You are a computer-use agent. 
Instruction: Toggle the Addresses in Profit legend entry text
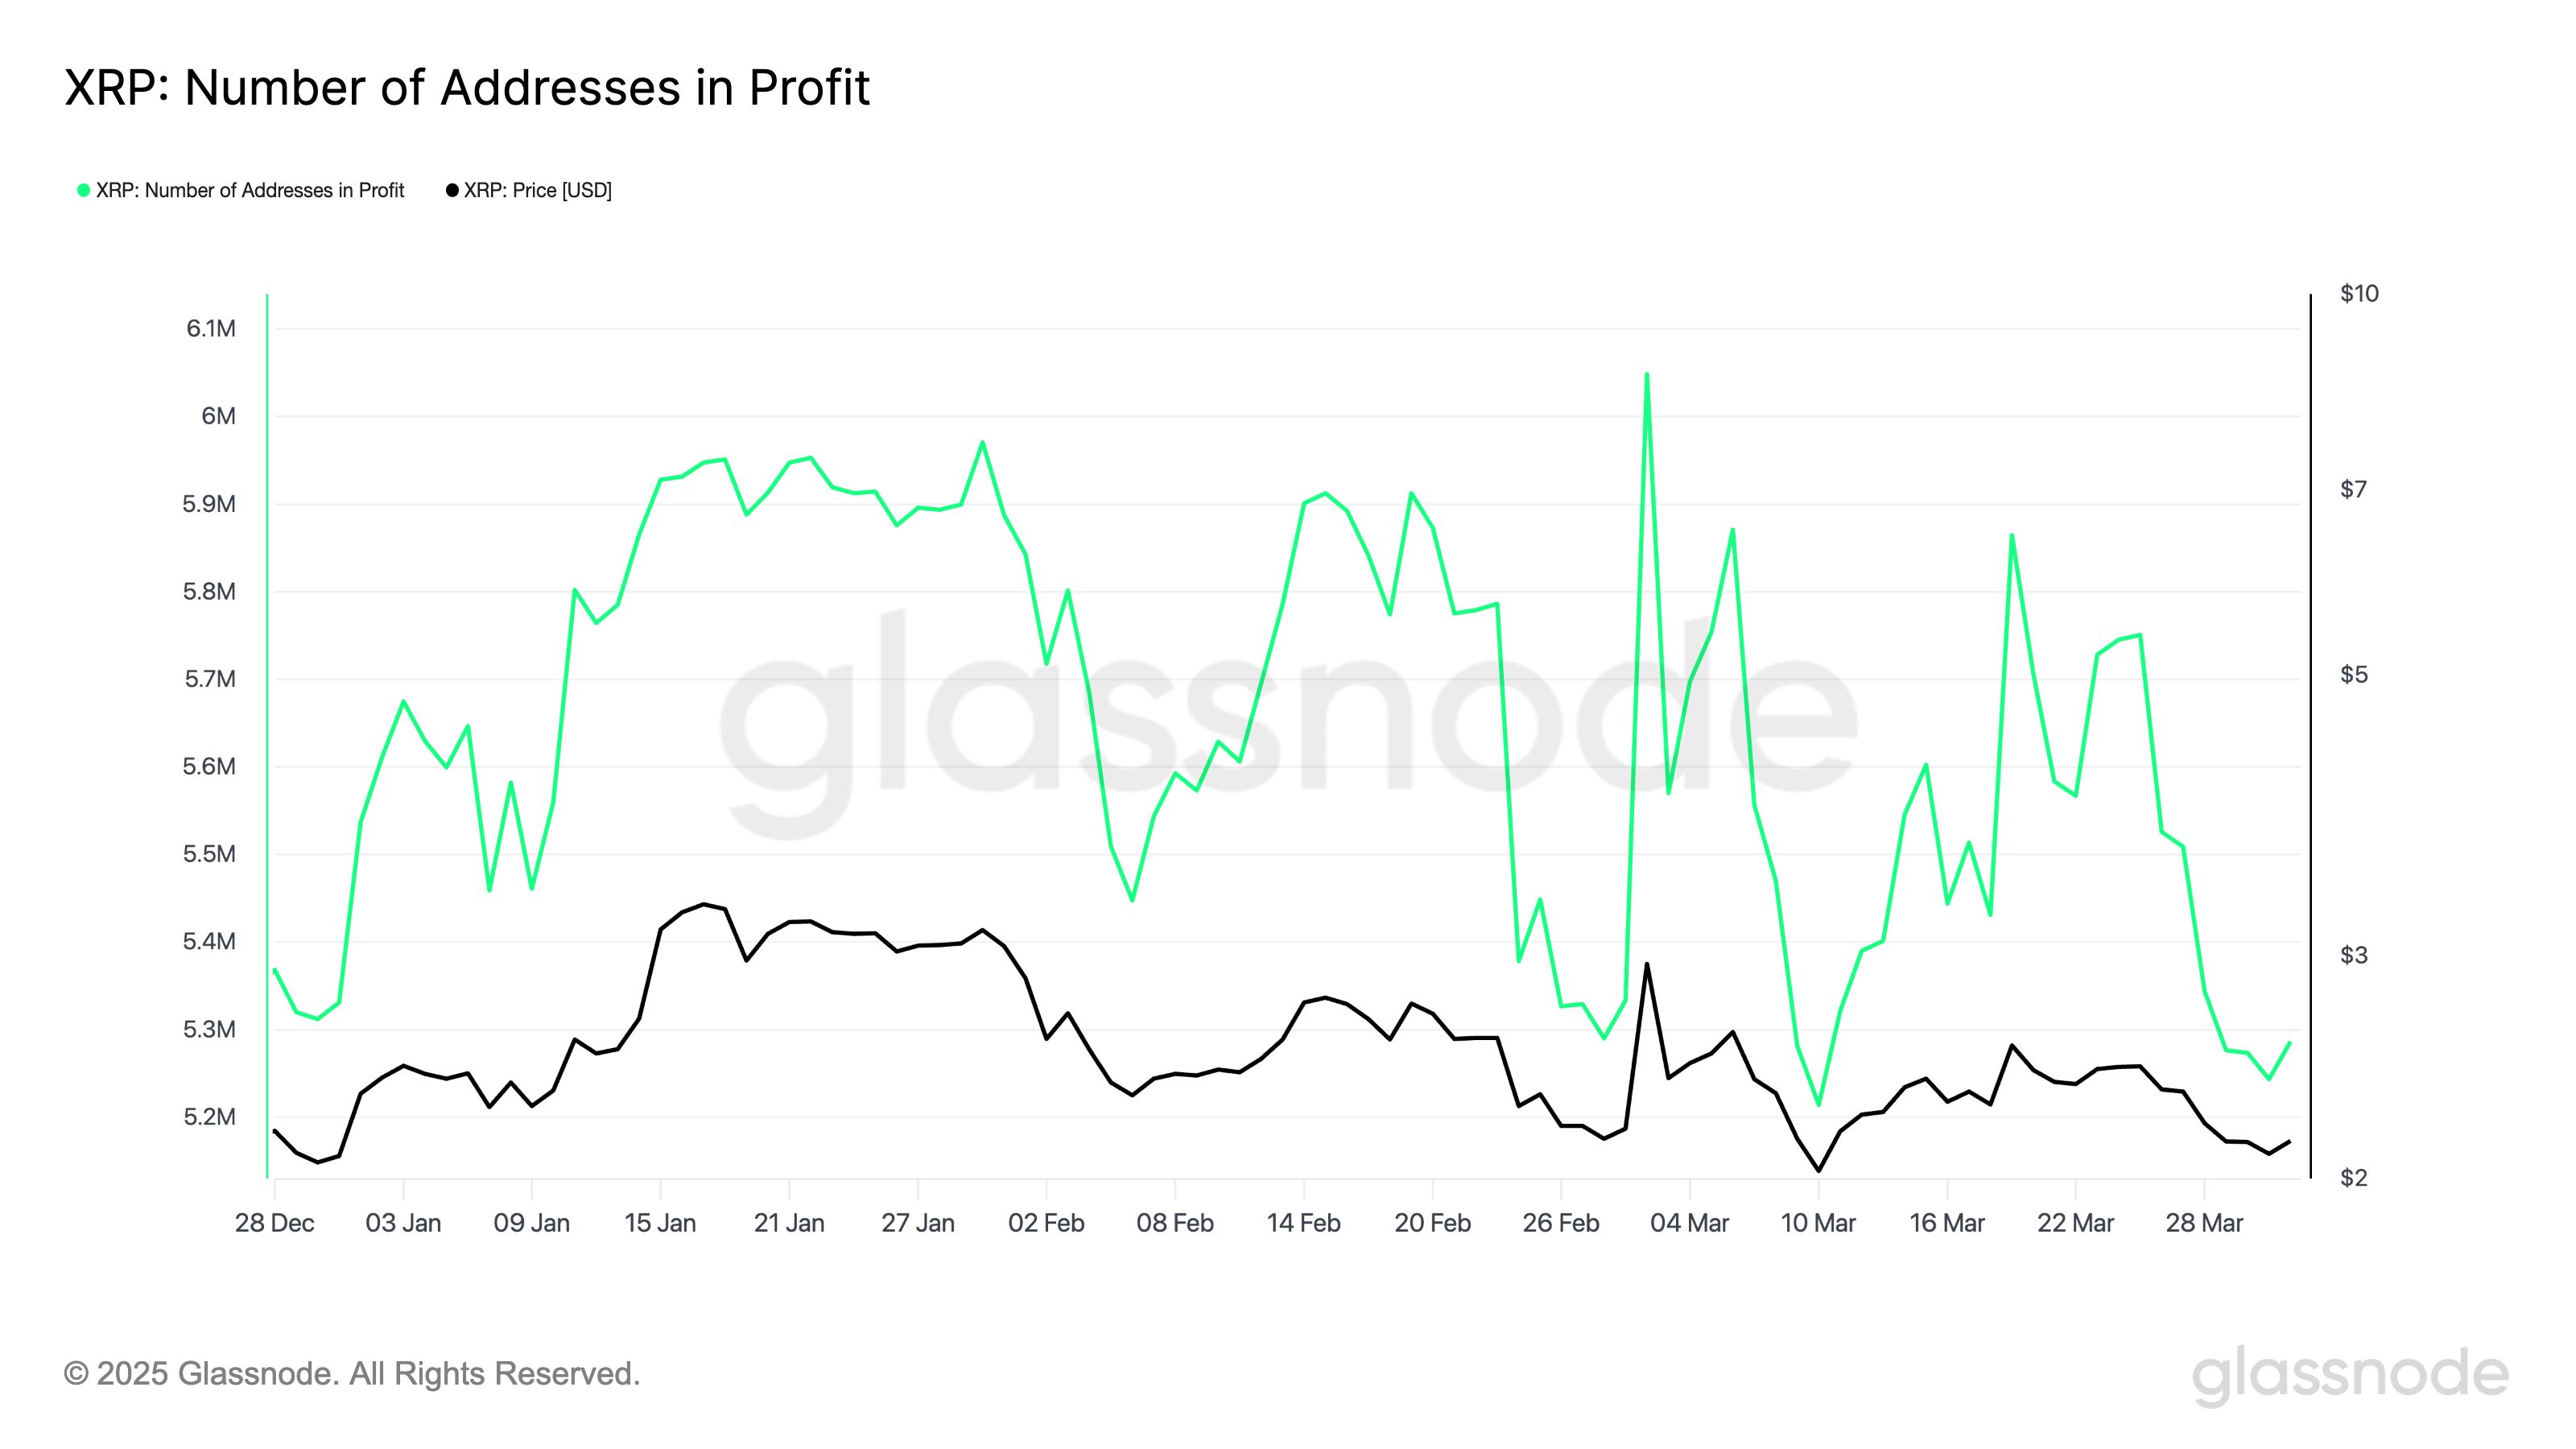click(250, 190)
